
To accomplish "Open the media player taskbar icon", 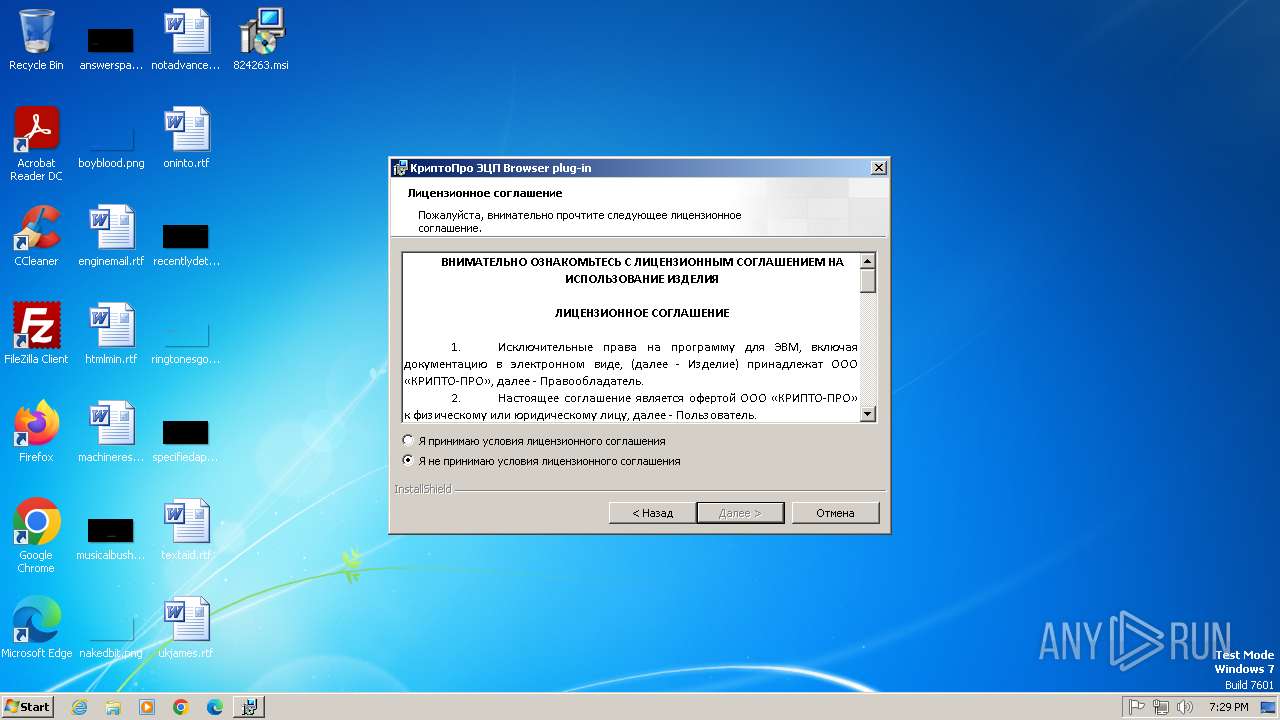I will coord(147,707).
